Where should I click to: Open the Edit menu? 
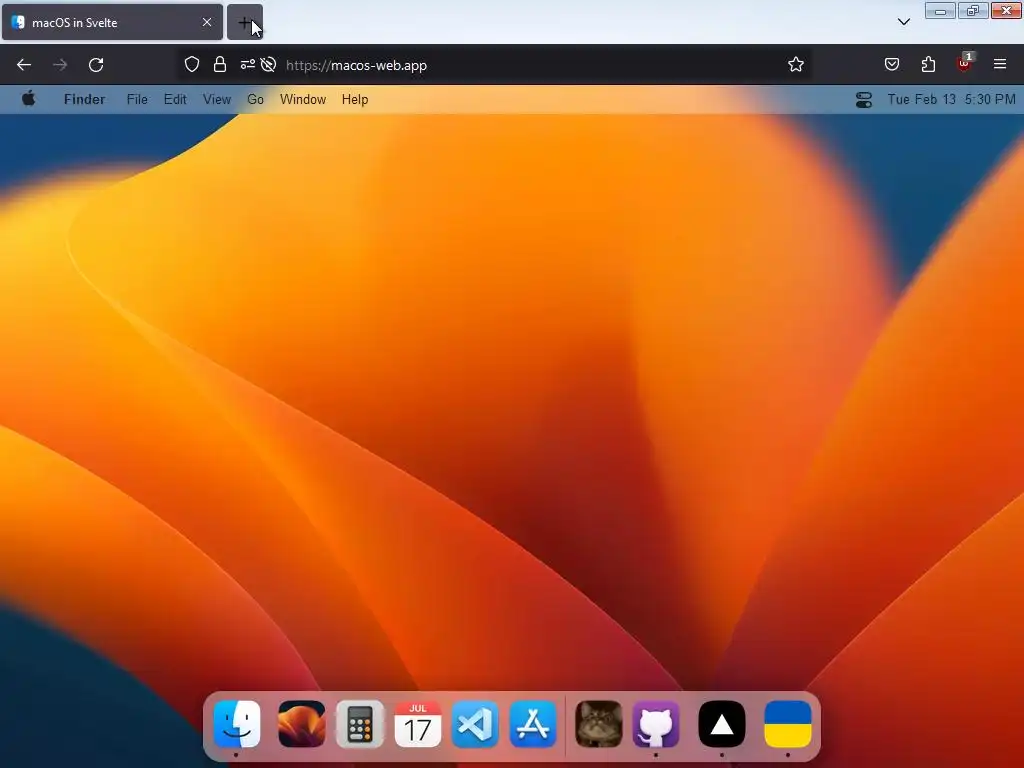click(175, 99)
